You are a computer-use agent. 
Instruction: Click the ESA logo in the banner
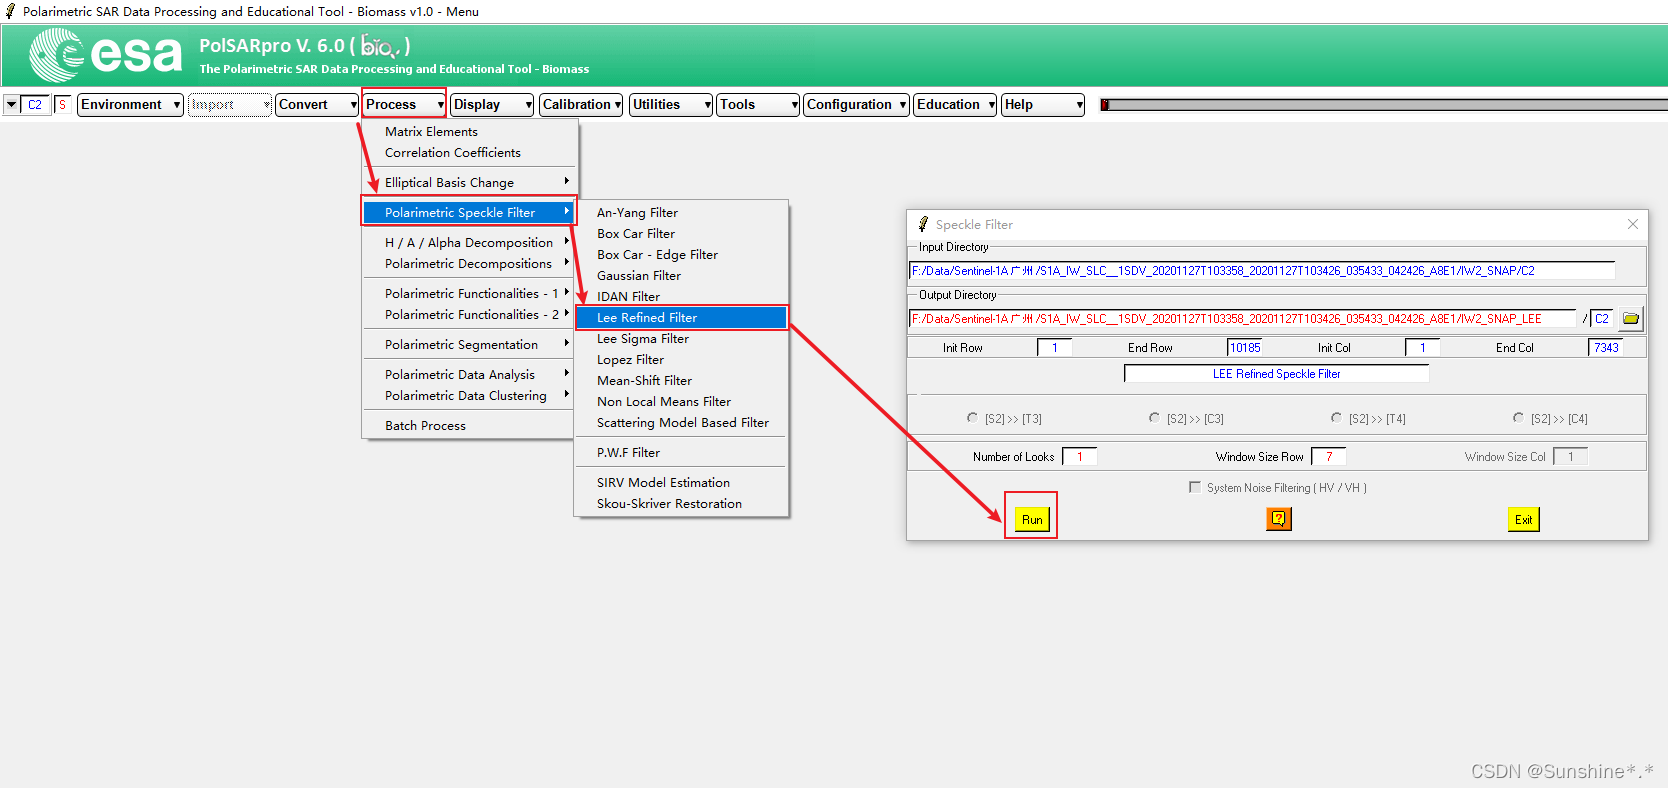coord(106,54)
